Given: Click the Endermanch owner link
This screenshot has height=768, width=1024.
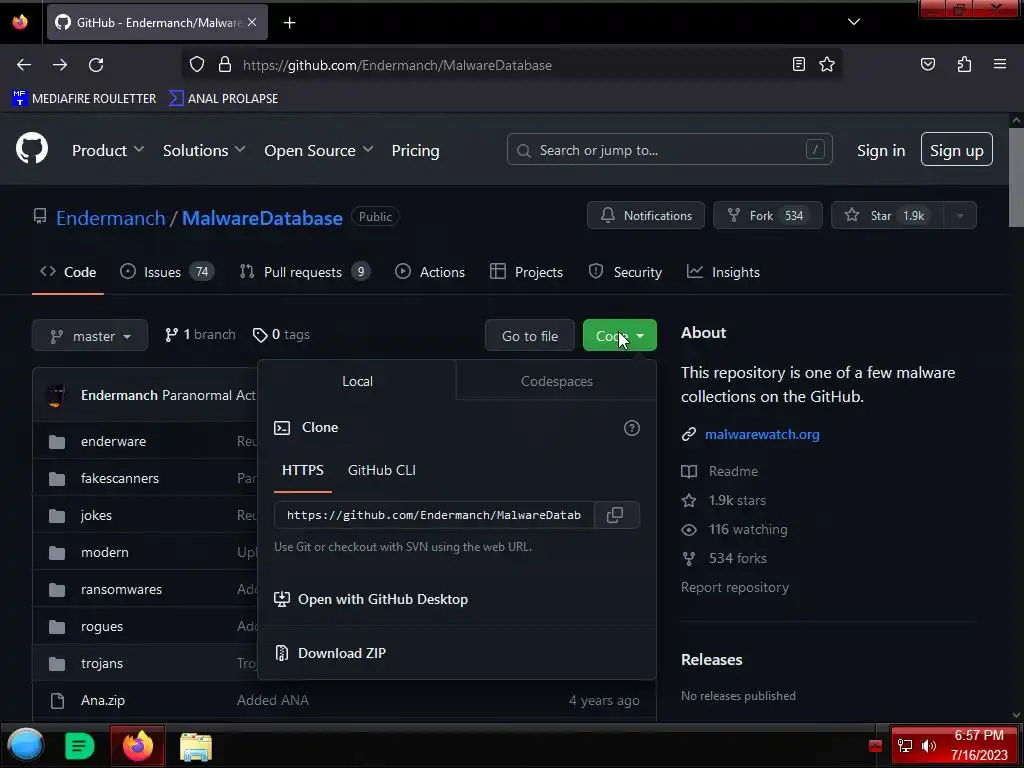Looking at the screenshot, I should (x=110, y=217).
